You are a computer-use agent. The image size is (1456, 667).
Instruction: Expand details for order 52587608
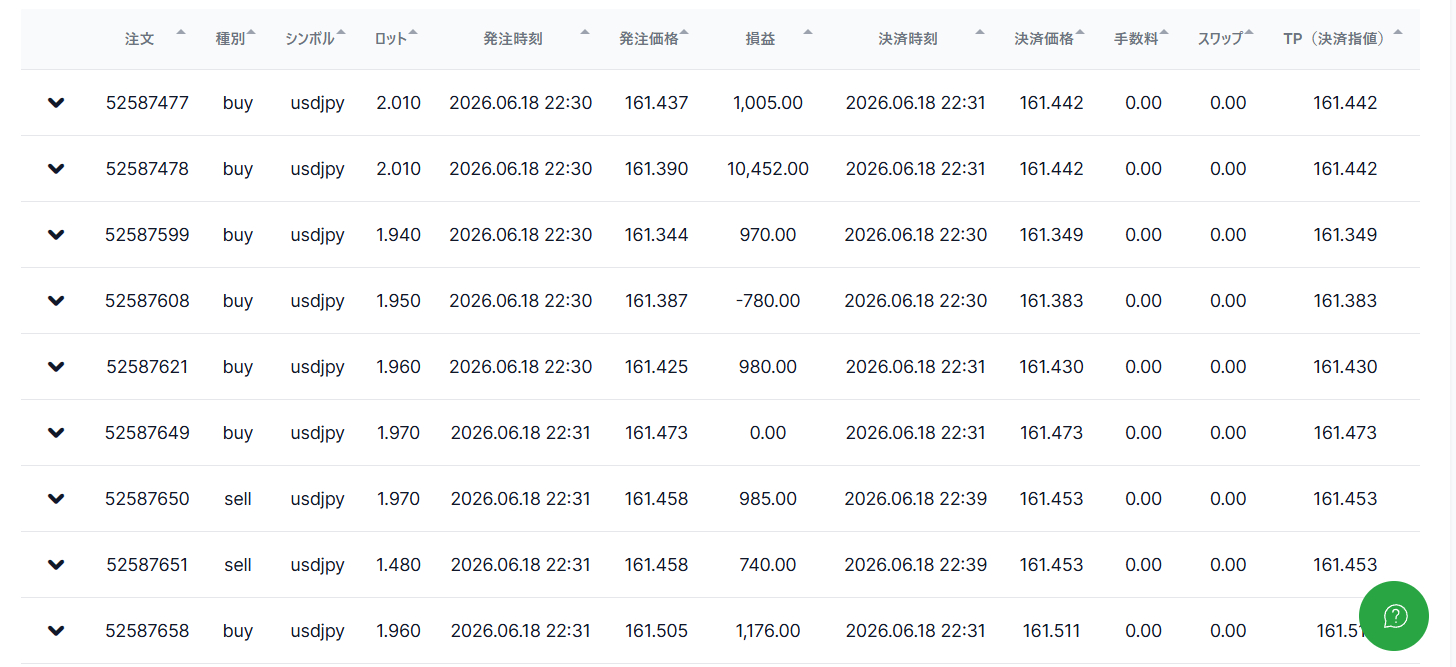56,301
